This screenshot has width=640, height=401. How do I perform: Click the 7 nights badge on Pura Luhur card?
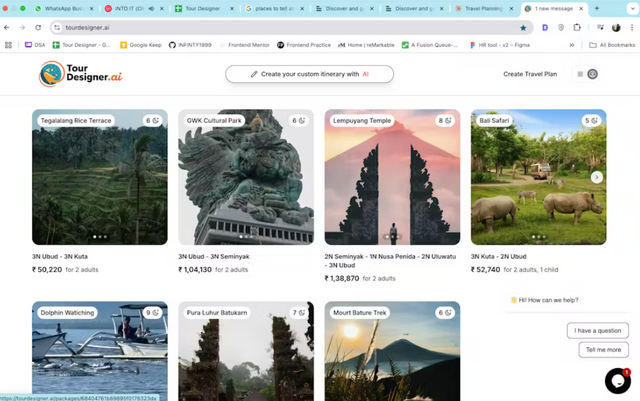[x=299, y=313]
